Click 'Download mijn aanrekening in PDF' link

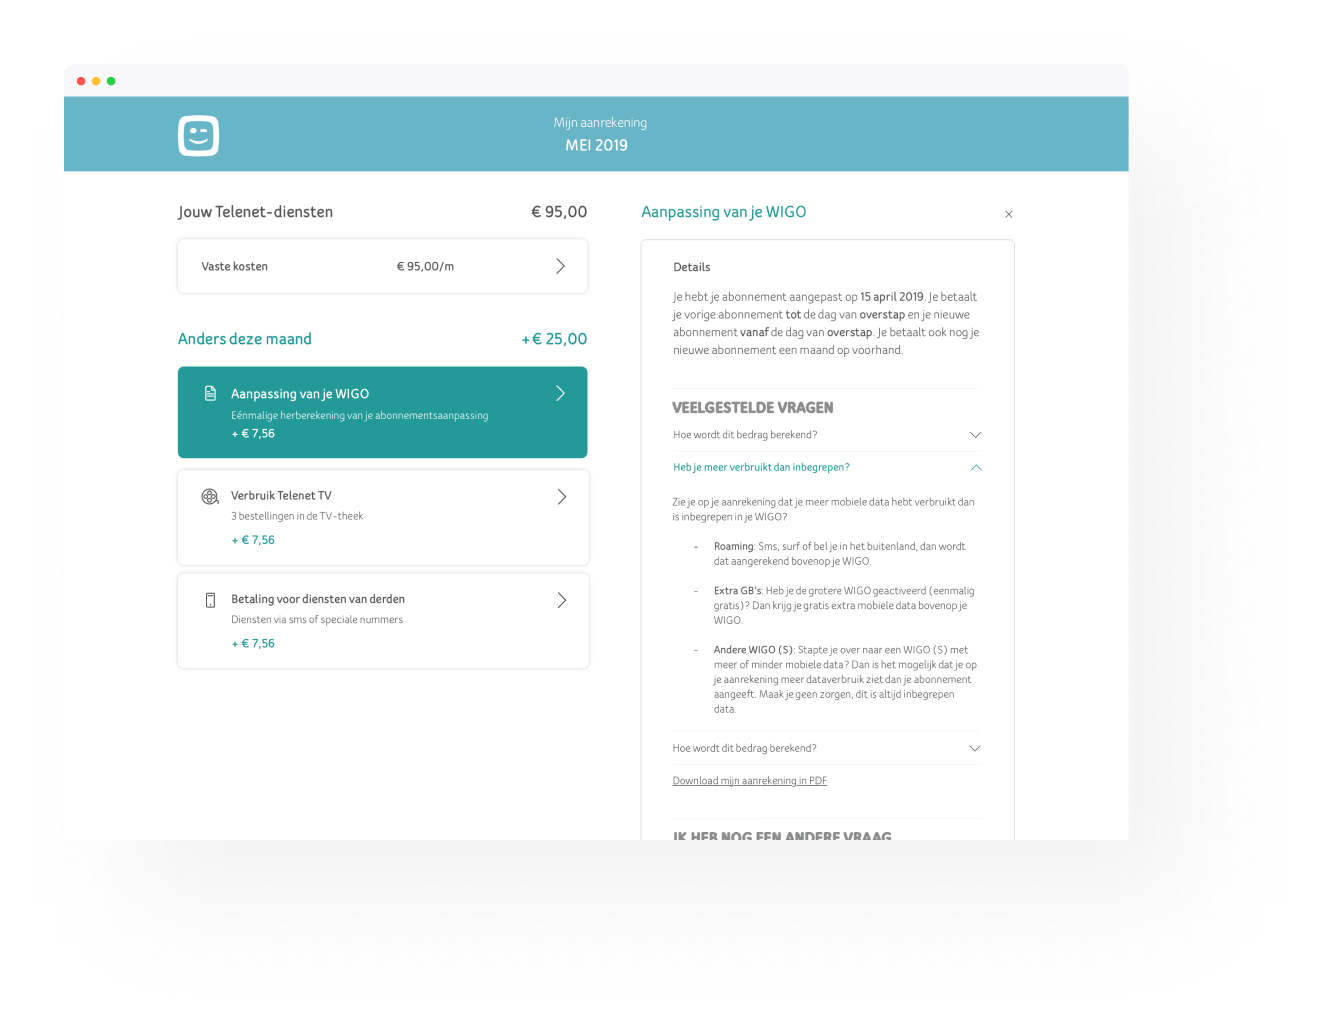tap(749, 781)
